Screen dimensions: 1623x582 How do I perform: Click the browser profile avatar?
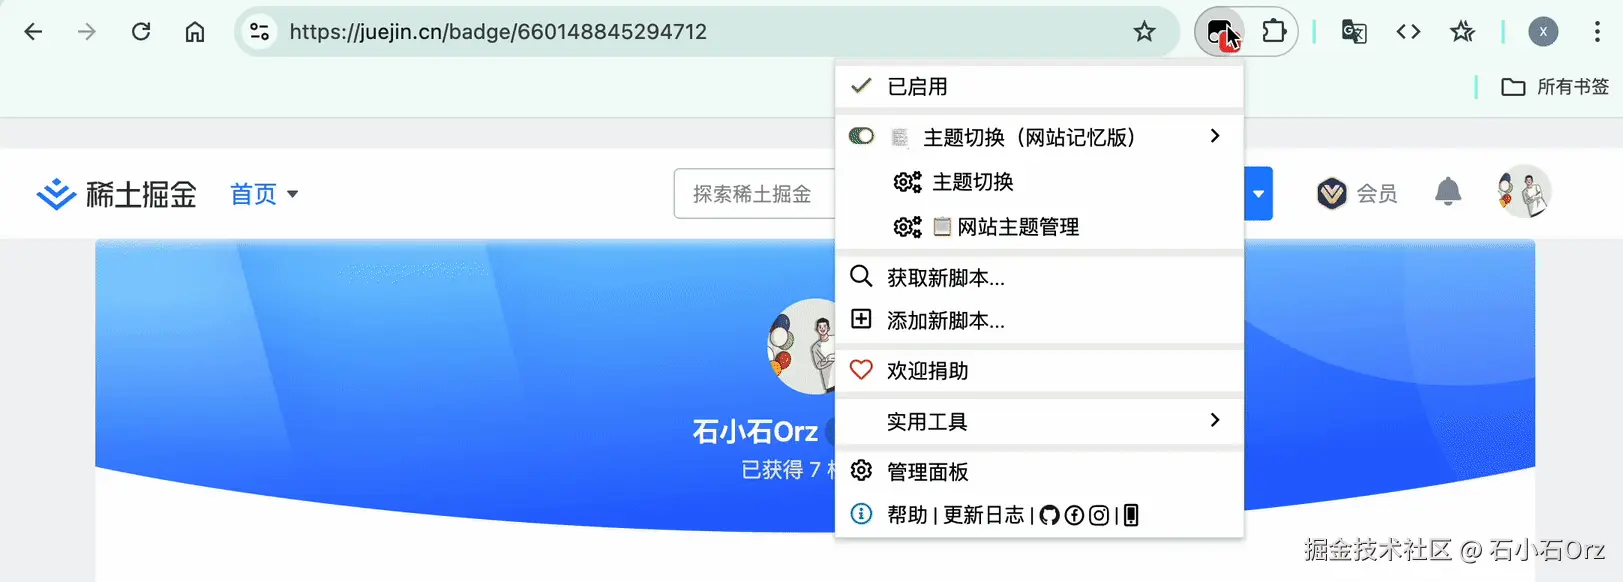click(x=1543, y=32)
